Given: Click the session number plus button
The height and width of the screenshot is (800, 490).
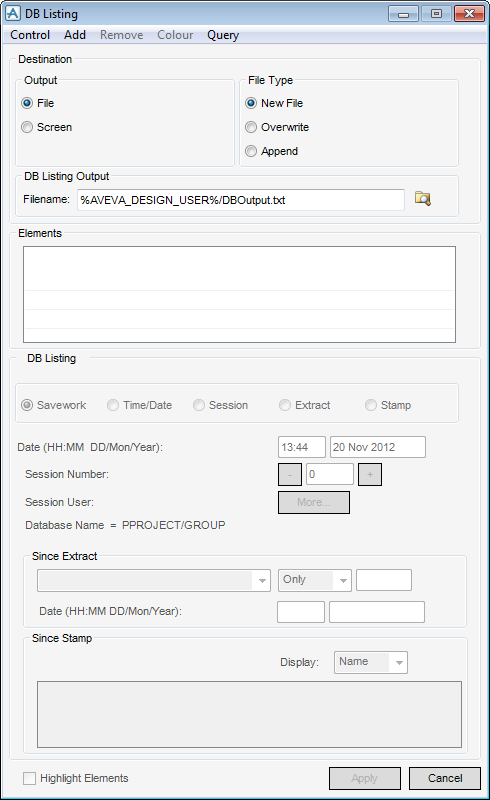Looking at the screenshot, I should [x=370, y=474].
